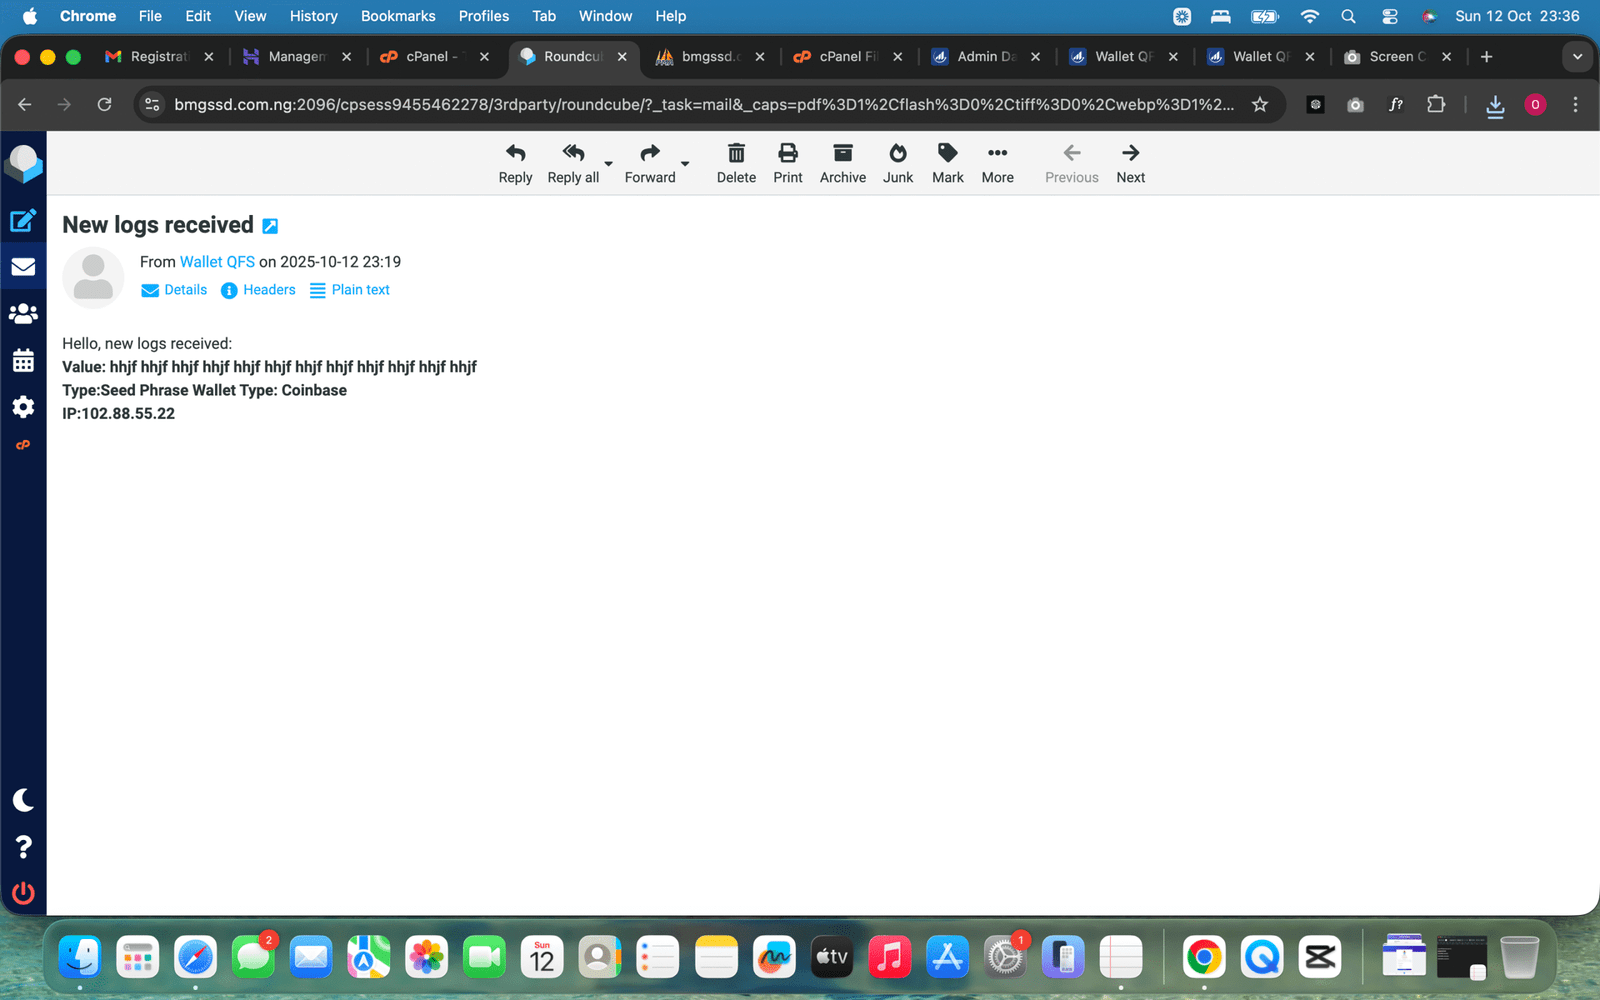
Task: Delete this email with the trash icon
Action: pos(736,163)
